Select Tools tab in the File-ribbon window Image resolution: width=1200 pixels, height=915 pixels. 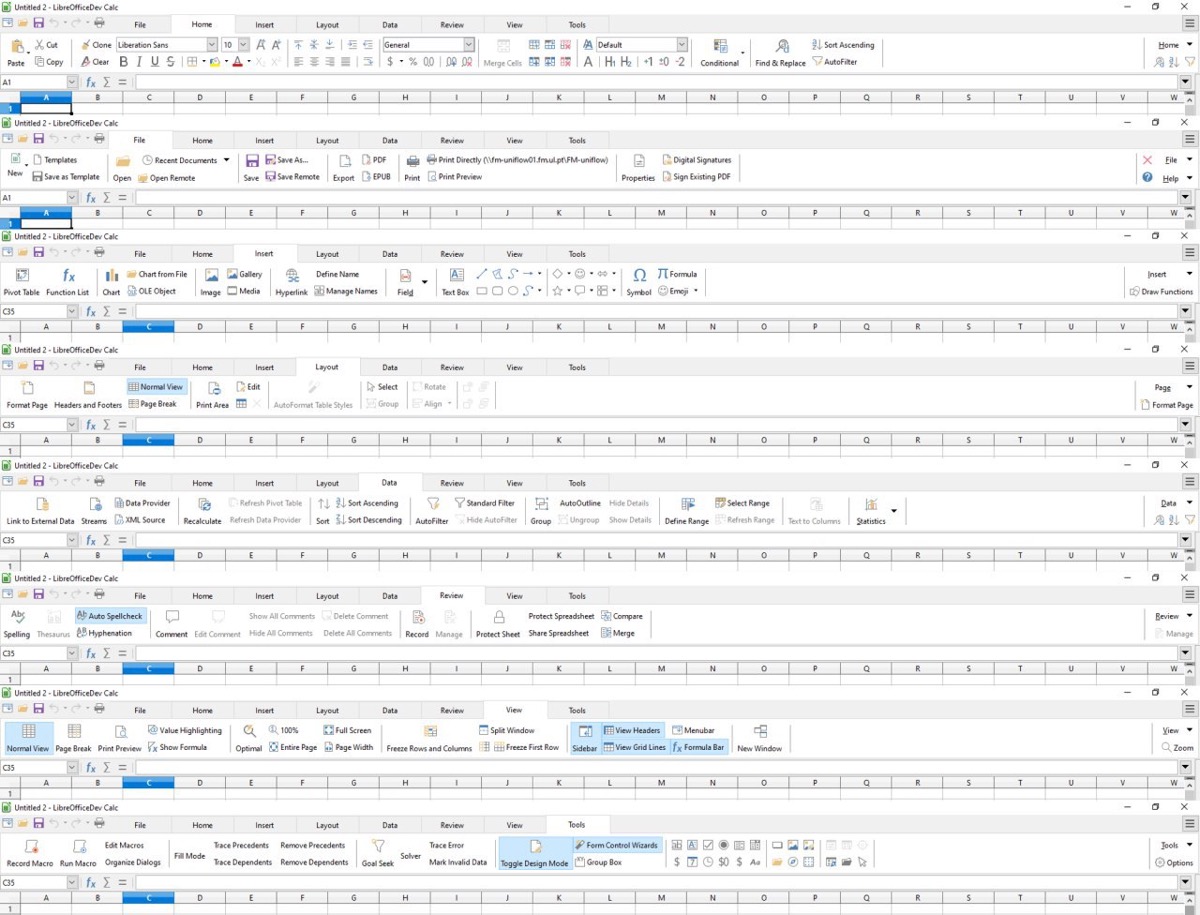(x=577, y=140)
